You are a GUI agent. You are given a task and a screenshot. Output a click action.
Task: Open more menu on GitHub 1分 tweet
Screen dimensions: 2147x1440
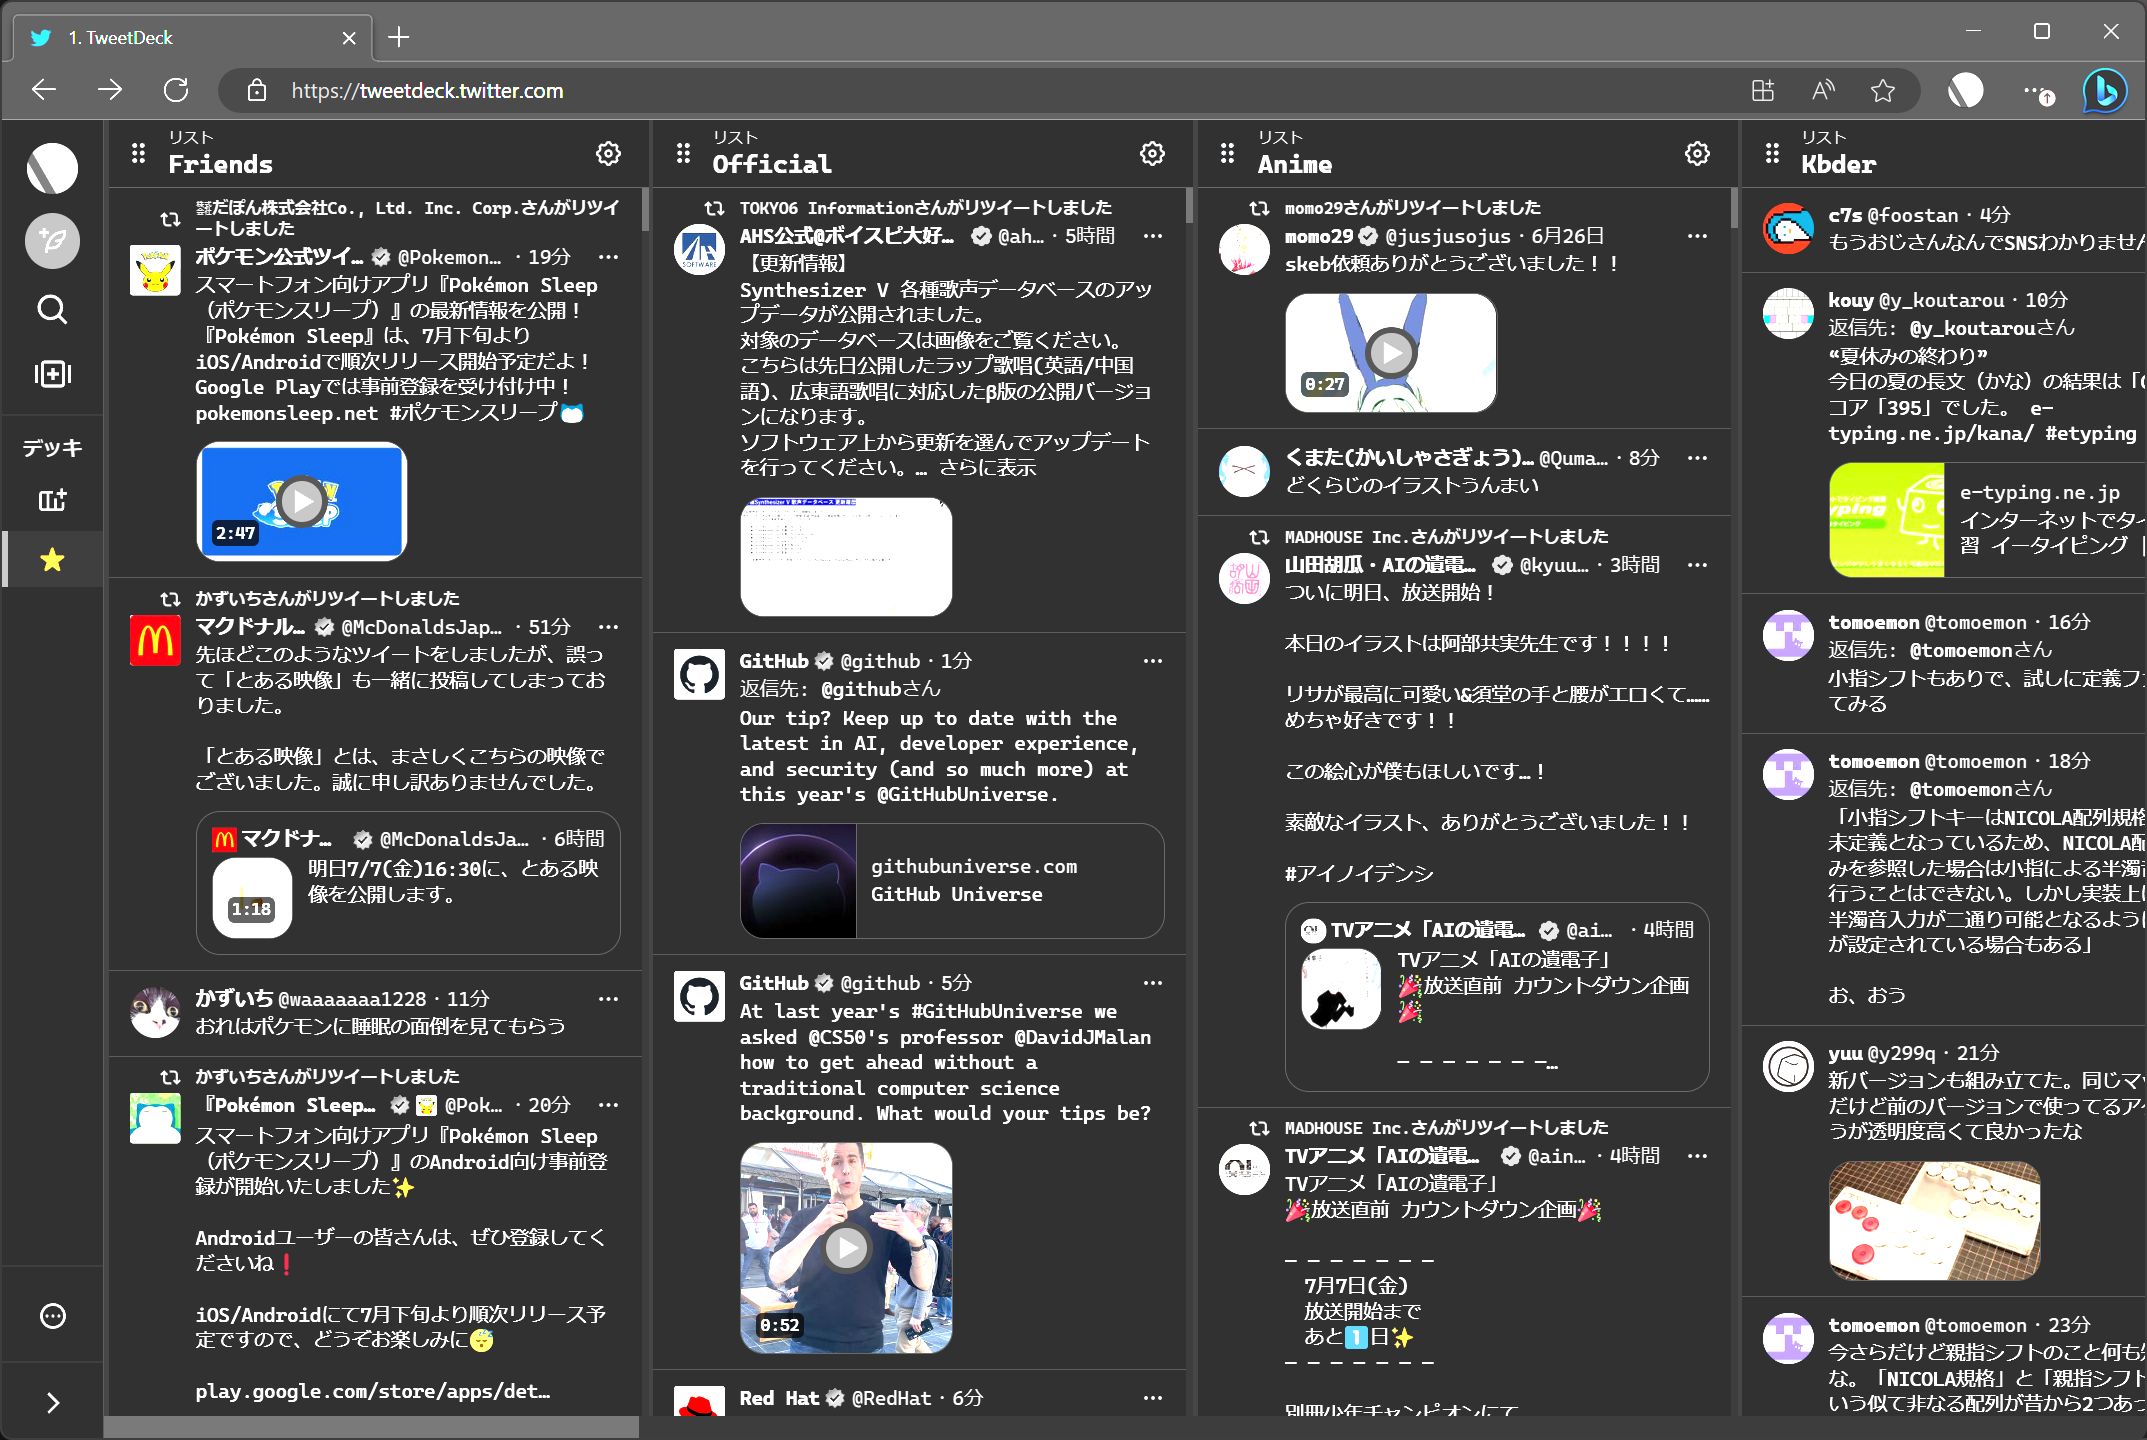click(x=1152, y=661)
